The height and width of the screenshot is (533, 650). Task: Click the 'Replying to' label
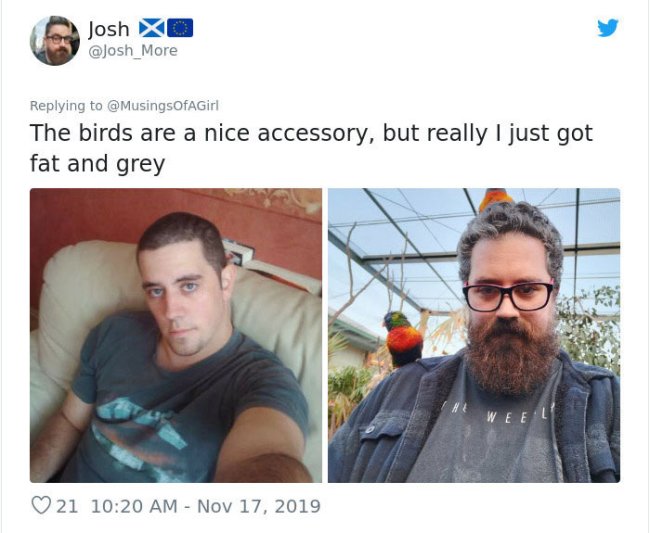pyautogui.click(x=66, y=106)
